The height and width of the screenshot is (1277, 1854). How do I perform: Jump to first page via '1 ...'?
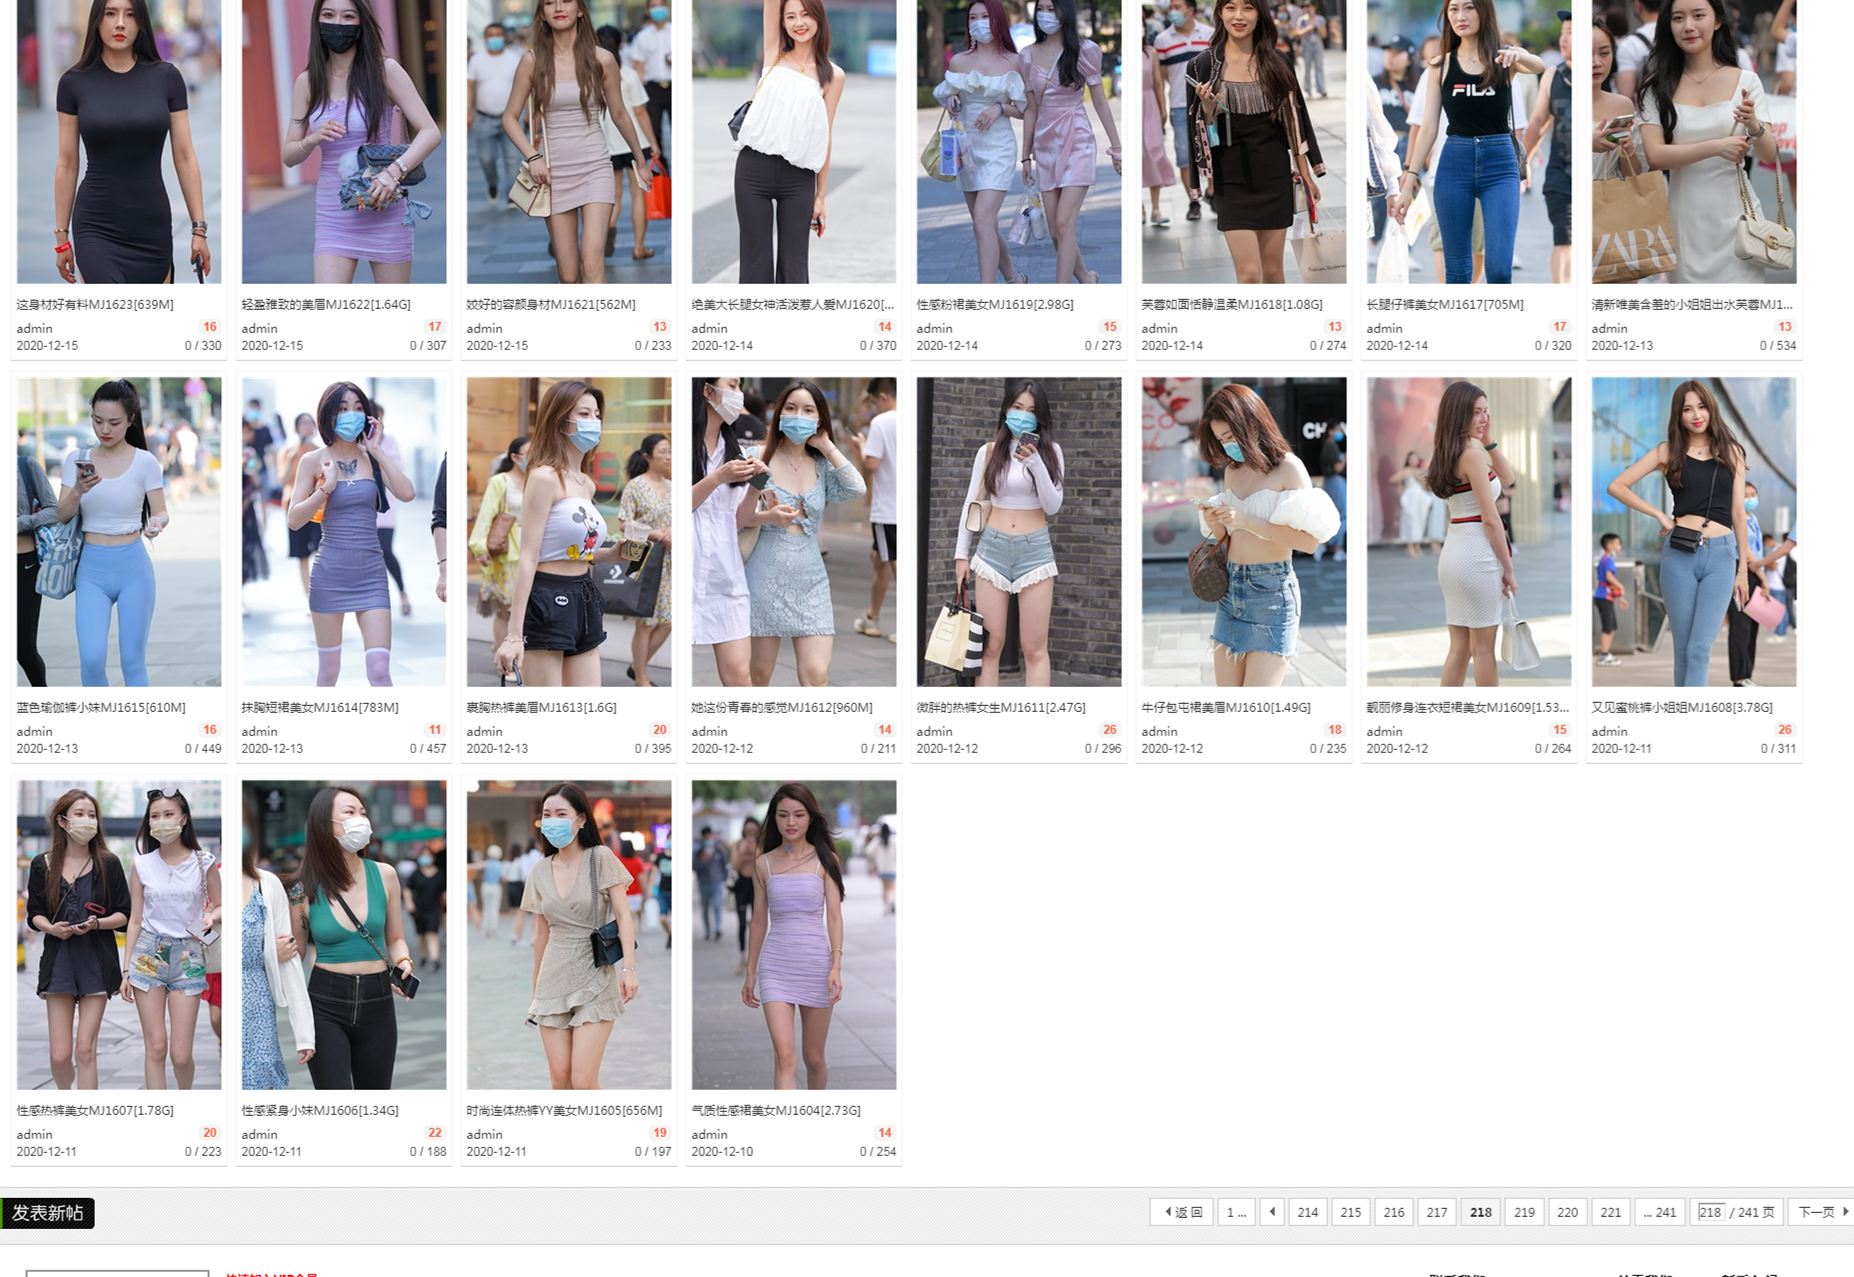(1236, 1212)
